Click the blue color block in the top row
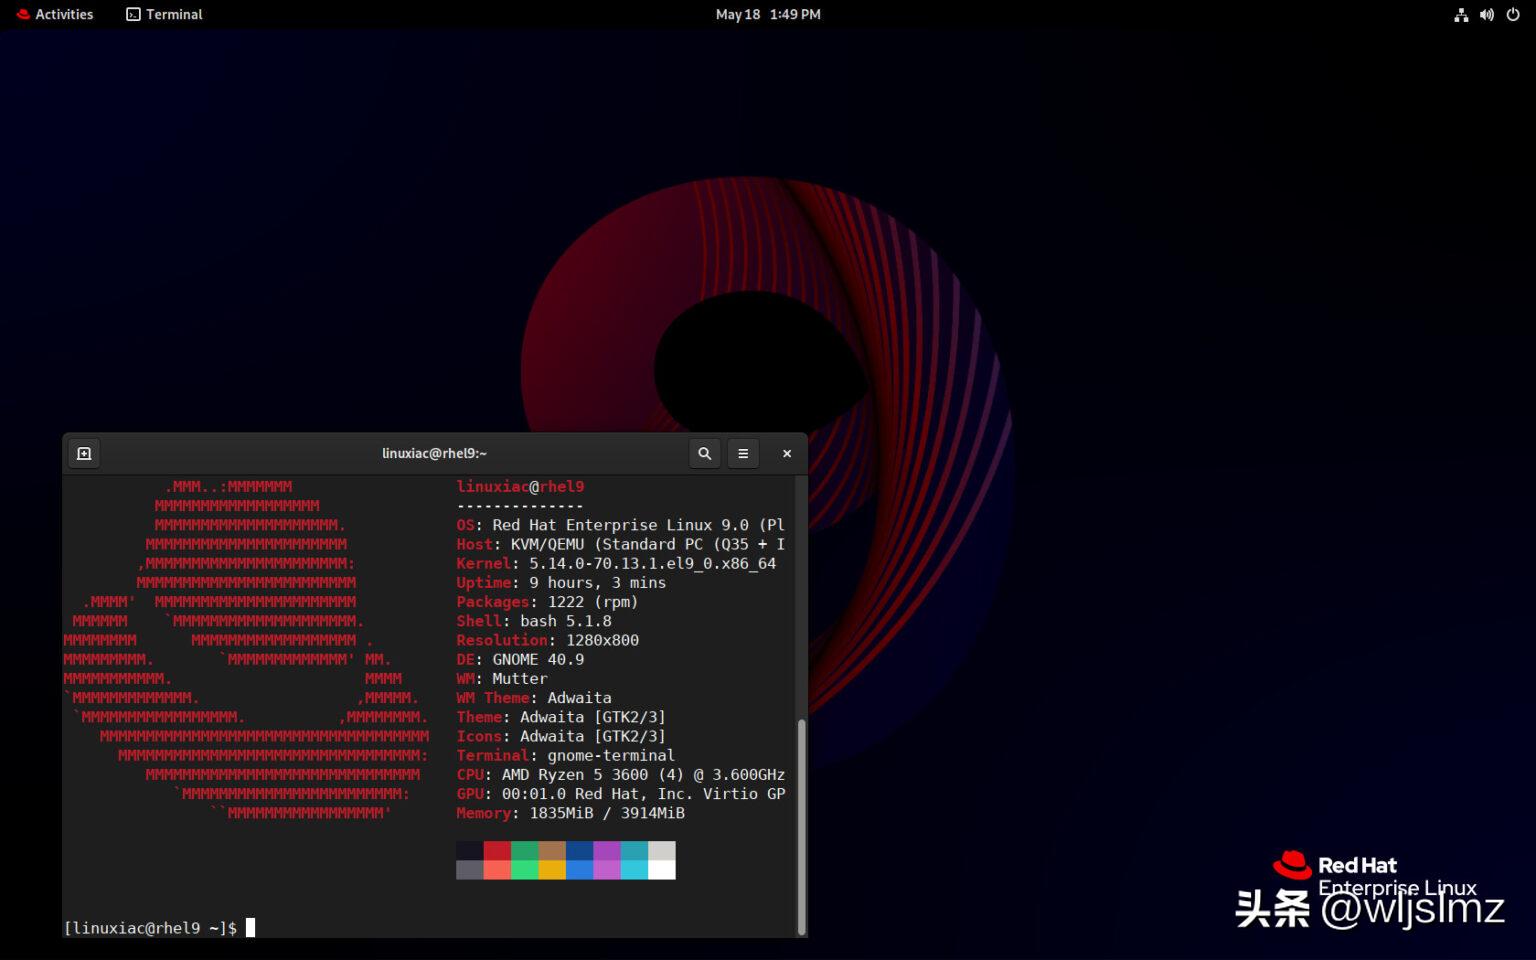This screenshot has height=960, width=1536. pos(580,850)
